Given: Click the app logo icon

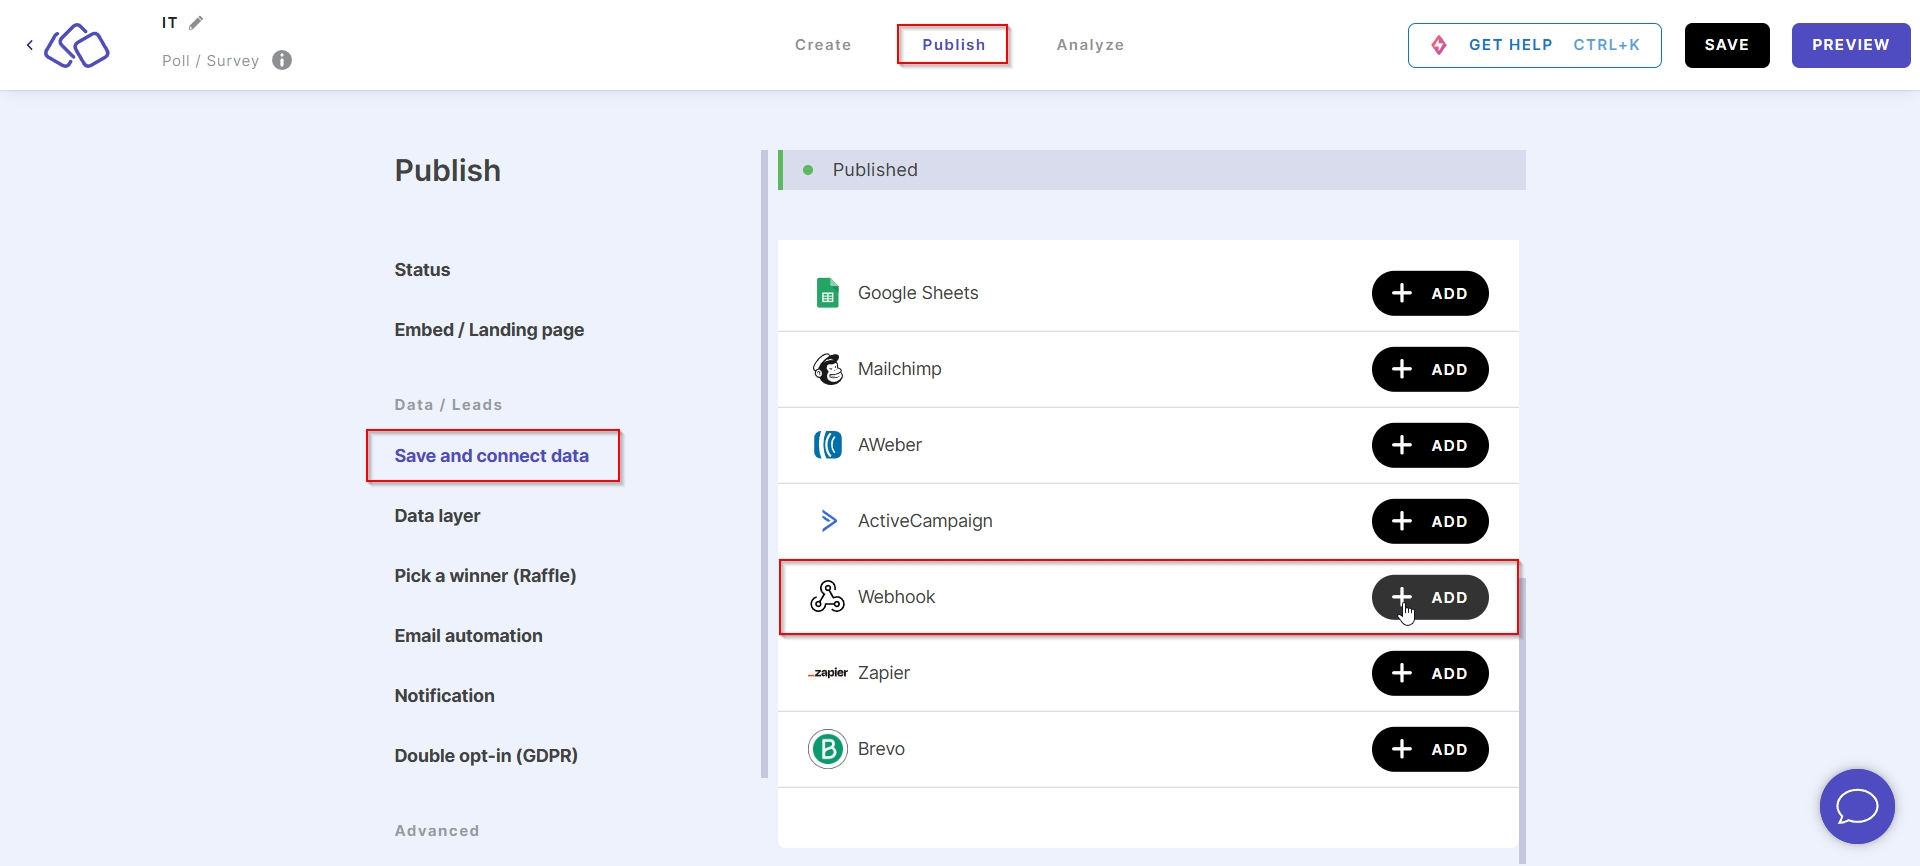Looking at the screenshot, I should (77, 46).
